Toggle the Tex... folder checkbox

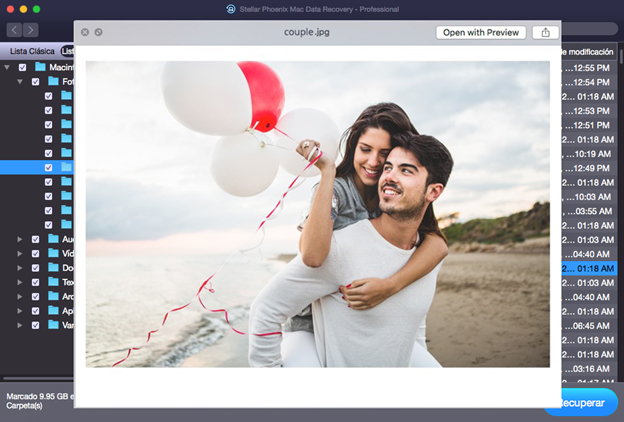point(35,282)
